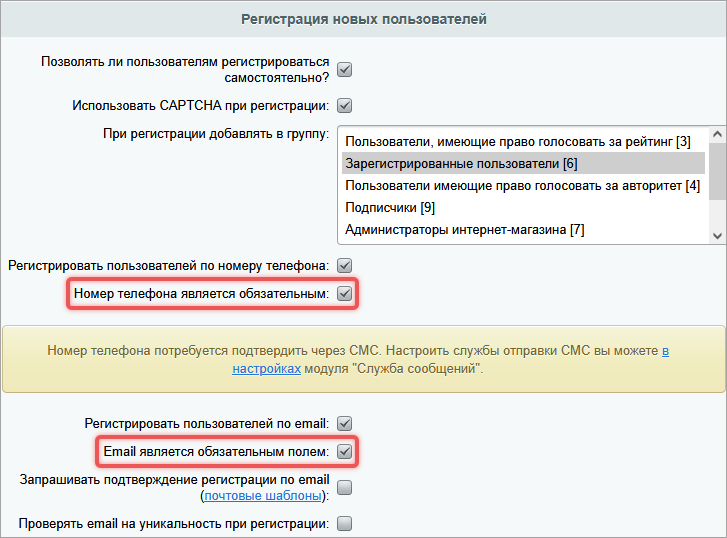
Task: Click the Регистрация новых пользователей section header
Action: pyautogui.click(x=363, y=19)
